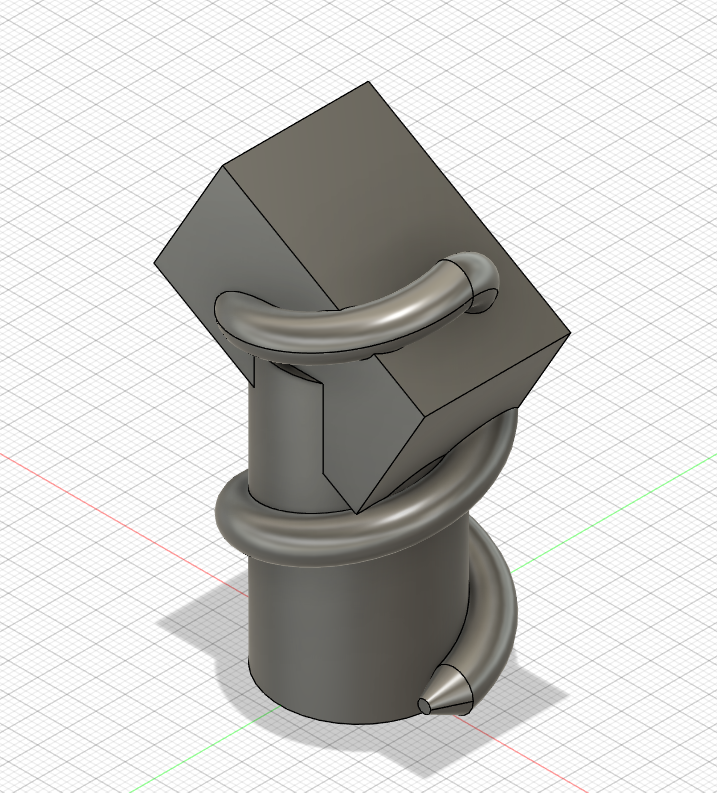Click the topmost corner of the box
The image size is (717, 793).
pos(369,84)
